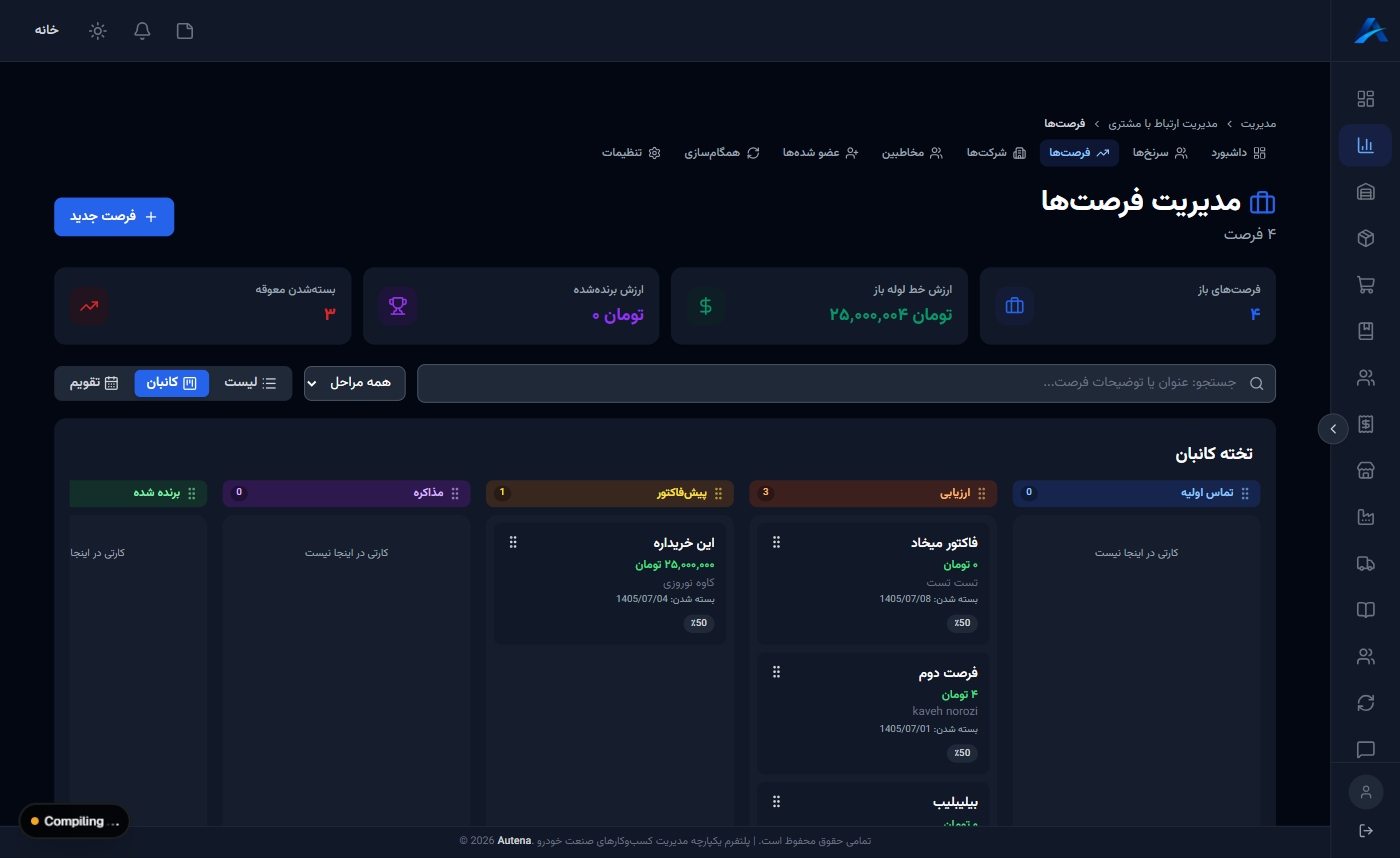This screenshot has height=858, width=1400.
Task: Open the dashboard grid icon in sidebar
Action: coord(1365,98)
